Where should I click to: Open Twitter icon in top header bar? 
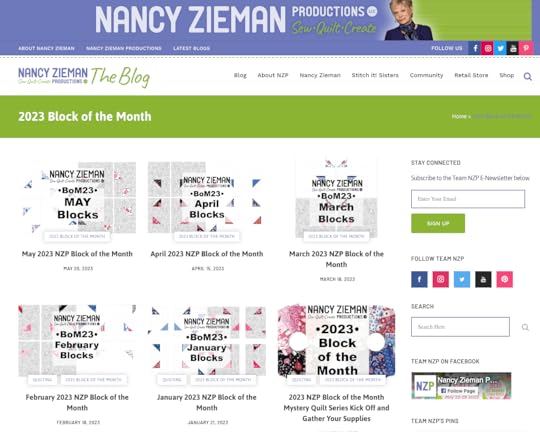point(500,48)
